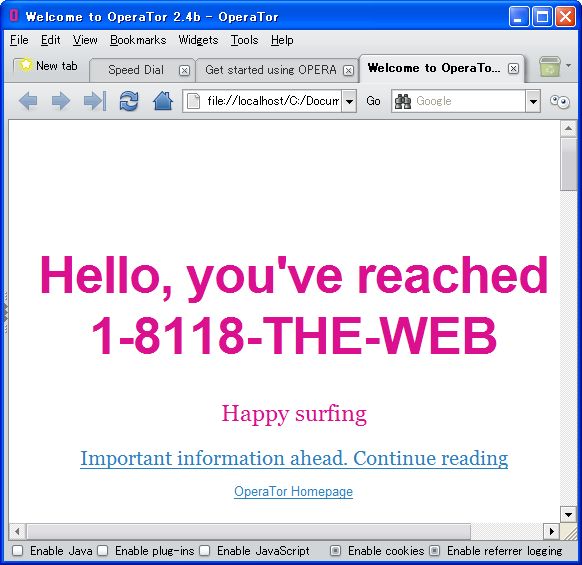The image size is (582, 565).
Task: Expand the arrow next to the trash can
Action: point(568,66)
